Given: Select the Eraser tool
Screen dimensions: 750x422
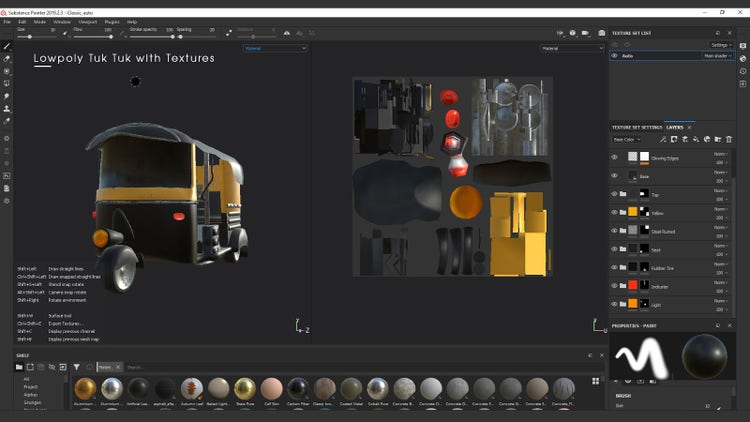Looking at the screenshot, I should click(x=7, y=59).
